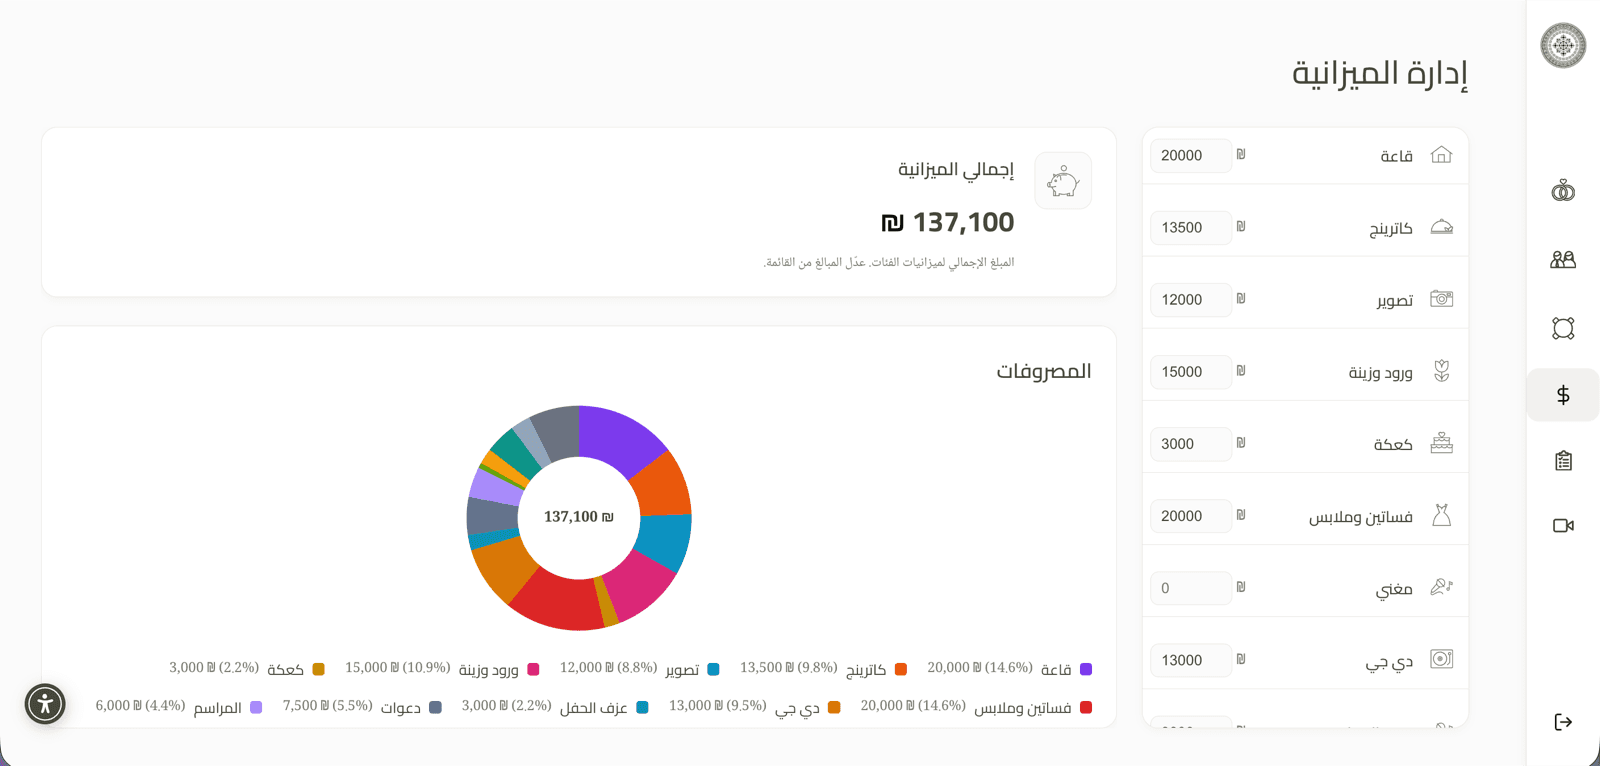Screen dimensions: 1600x766
Task: Click the legend value 20,000 ₪ (14.6%) for قاعة
Action: tap(980, 667)
